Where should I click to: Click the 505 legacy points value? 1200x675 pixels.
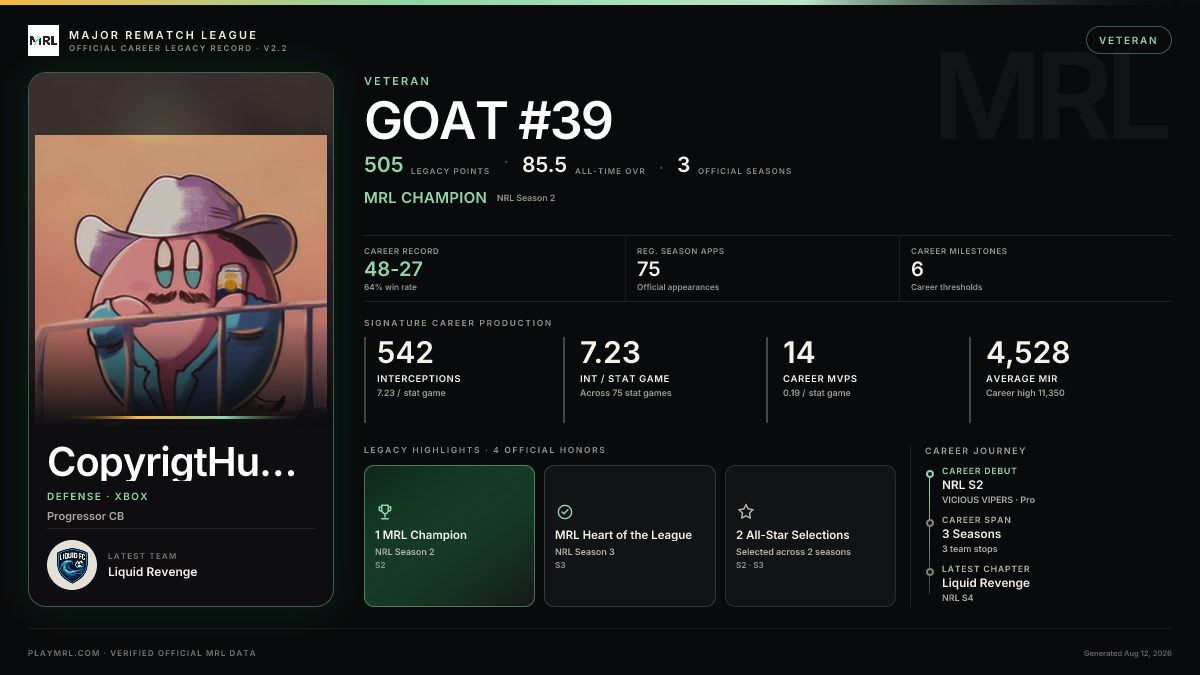pyautogui.click(x=384, y=165)
